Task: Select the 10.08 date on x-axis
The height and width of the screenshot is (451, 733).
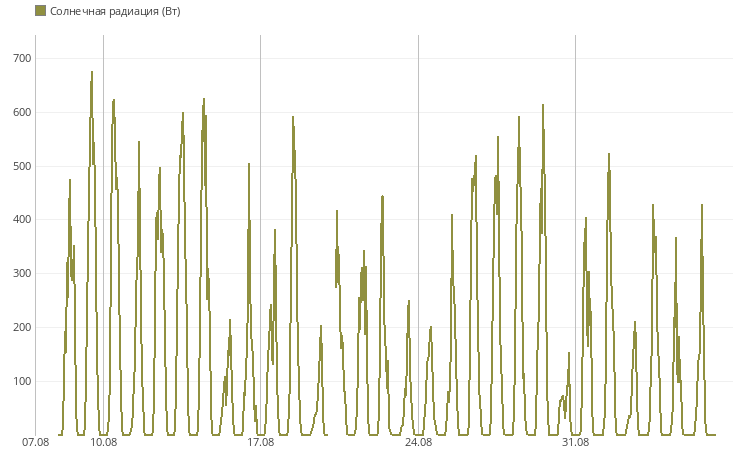Action: (104, 442)
